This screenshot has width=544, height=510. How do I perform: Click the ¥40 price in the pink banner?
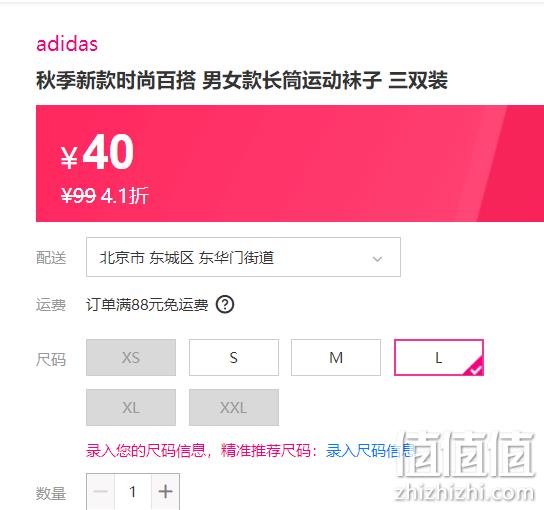97,152
